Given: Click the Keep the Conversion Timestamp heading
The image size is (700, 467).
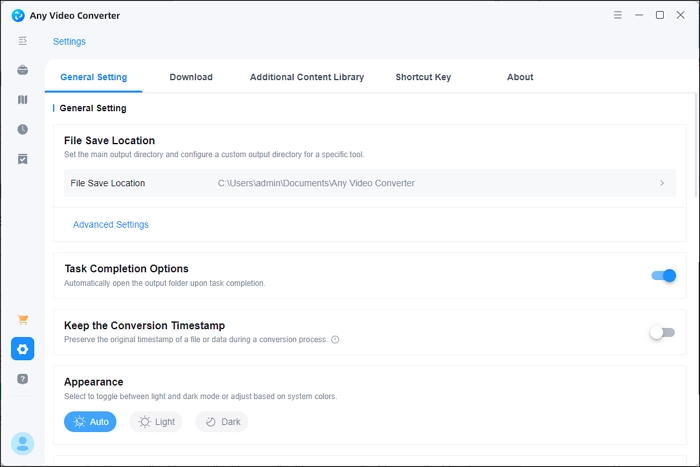Looking at the screenshot, I should 145,325.
